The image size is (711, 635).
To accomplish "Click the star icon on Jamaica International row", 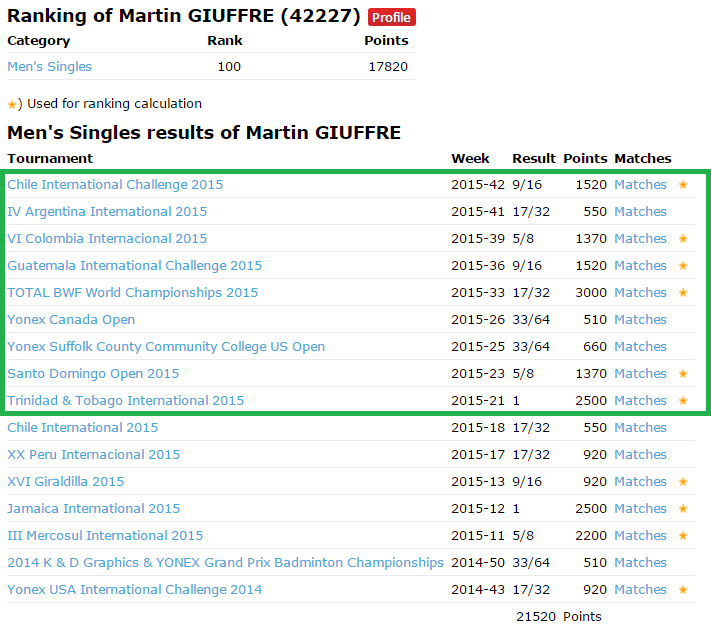I will (683, 508).
